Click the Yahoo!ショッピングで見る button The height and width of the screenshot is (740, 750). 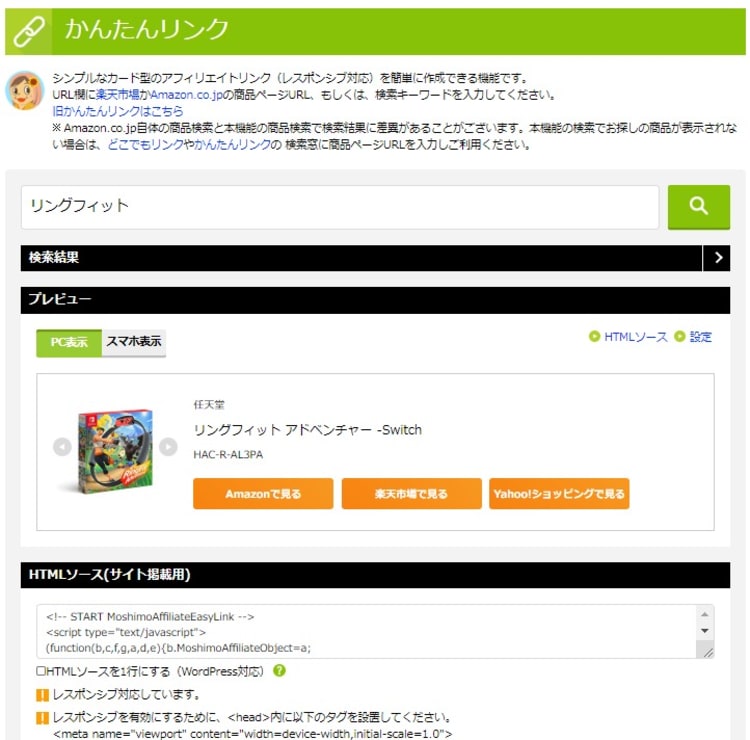pyautogui.click(x=559, y=494)
